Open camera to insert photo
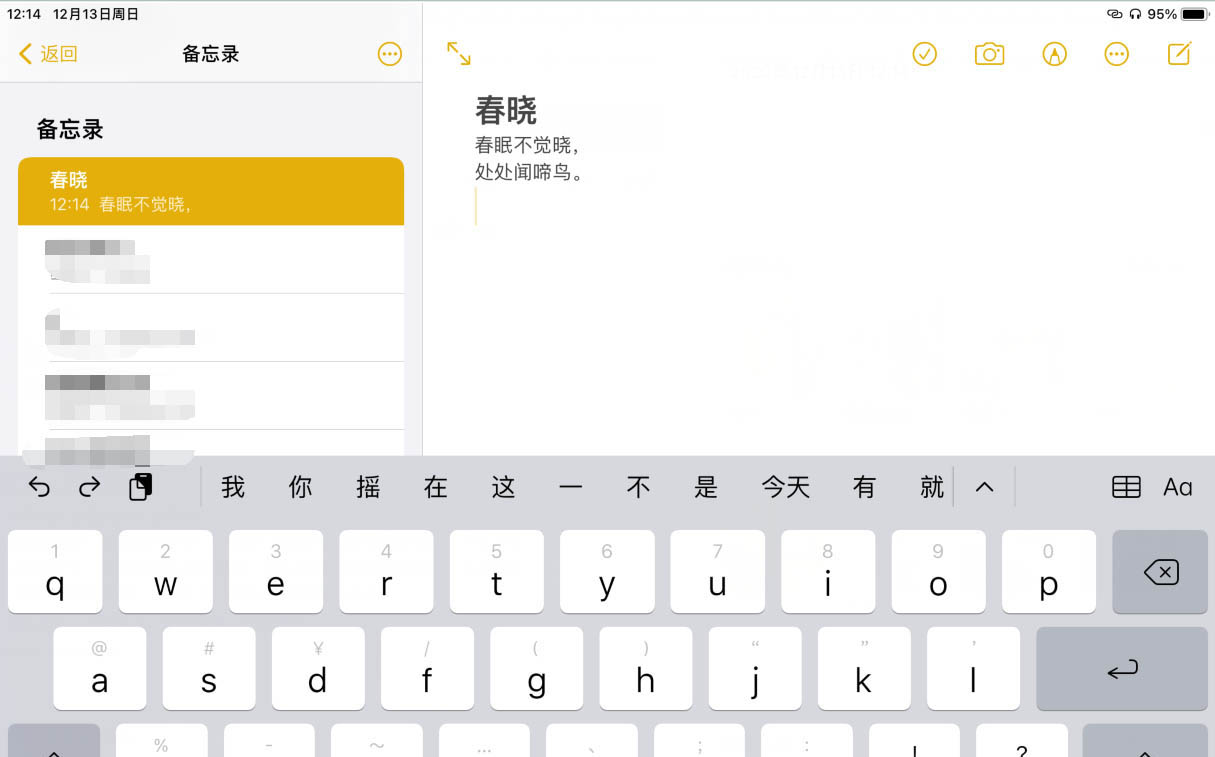1215x757 pixels. tap(989, 54)
